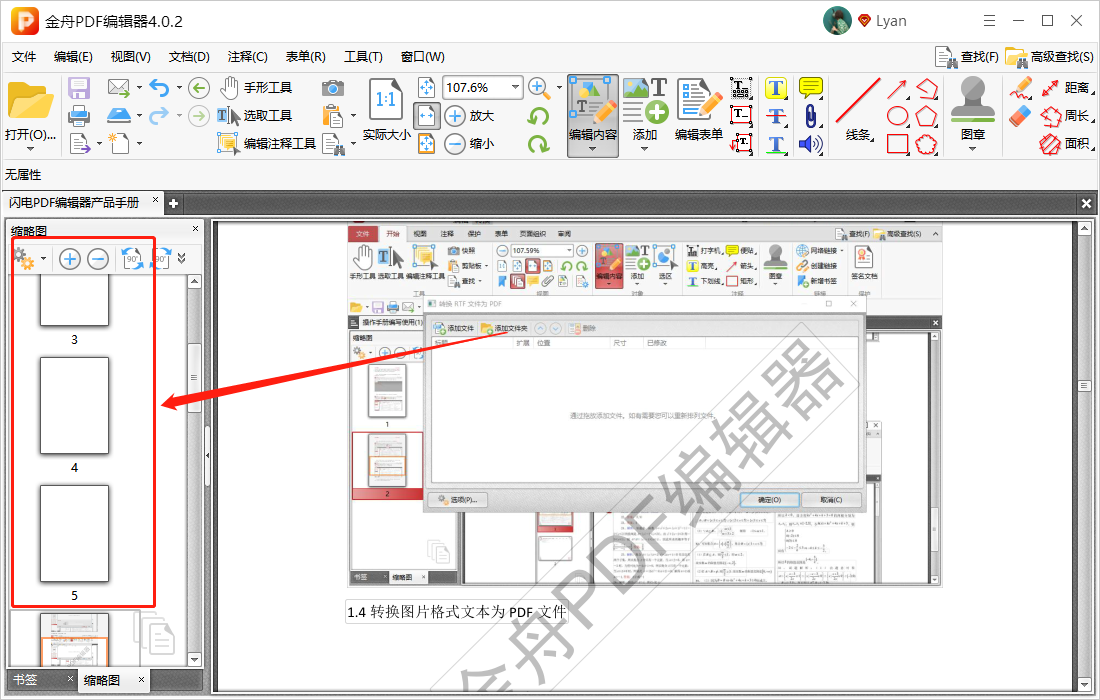Select the Attach File paperclip icon
This screenshot has height=700, width=1100.
point(811,116)
